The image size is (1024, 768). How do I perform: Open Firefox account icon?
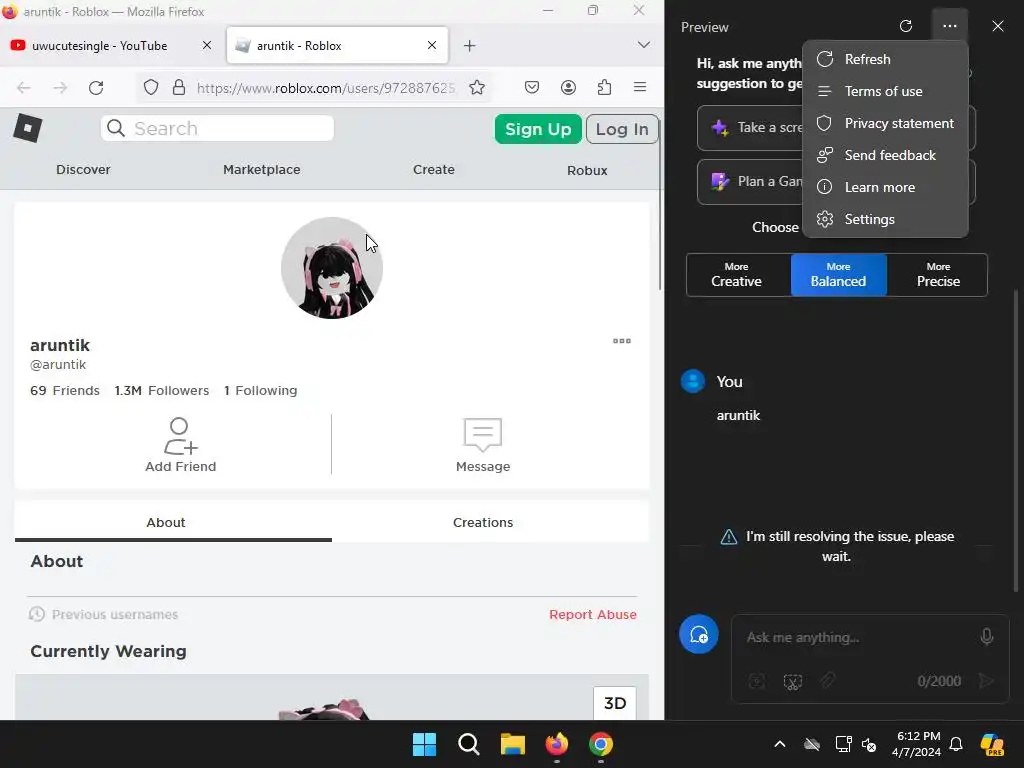point(568,88)
